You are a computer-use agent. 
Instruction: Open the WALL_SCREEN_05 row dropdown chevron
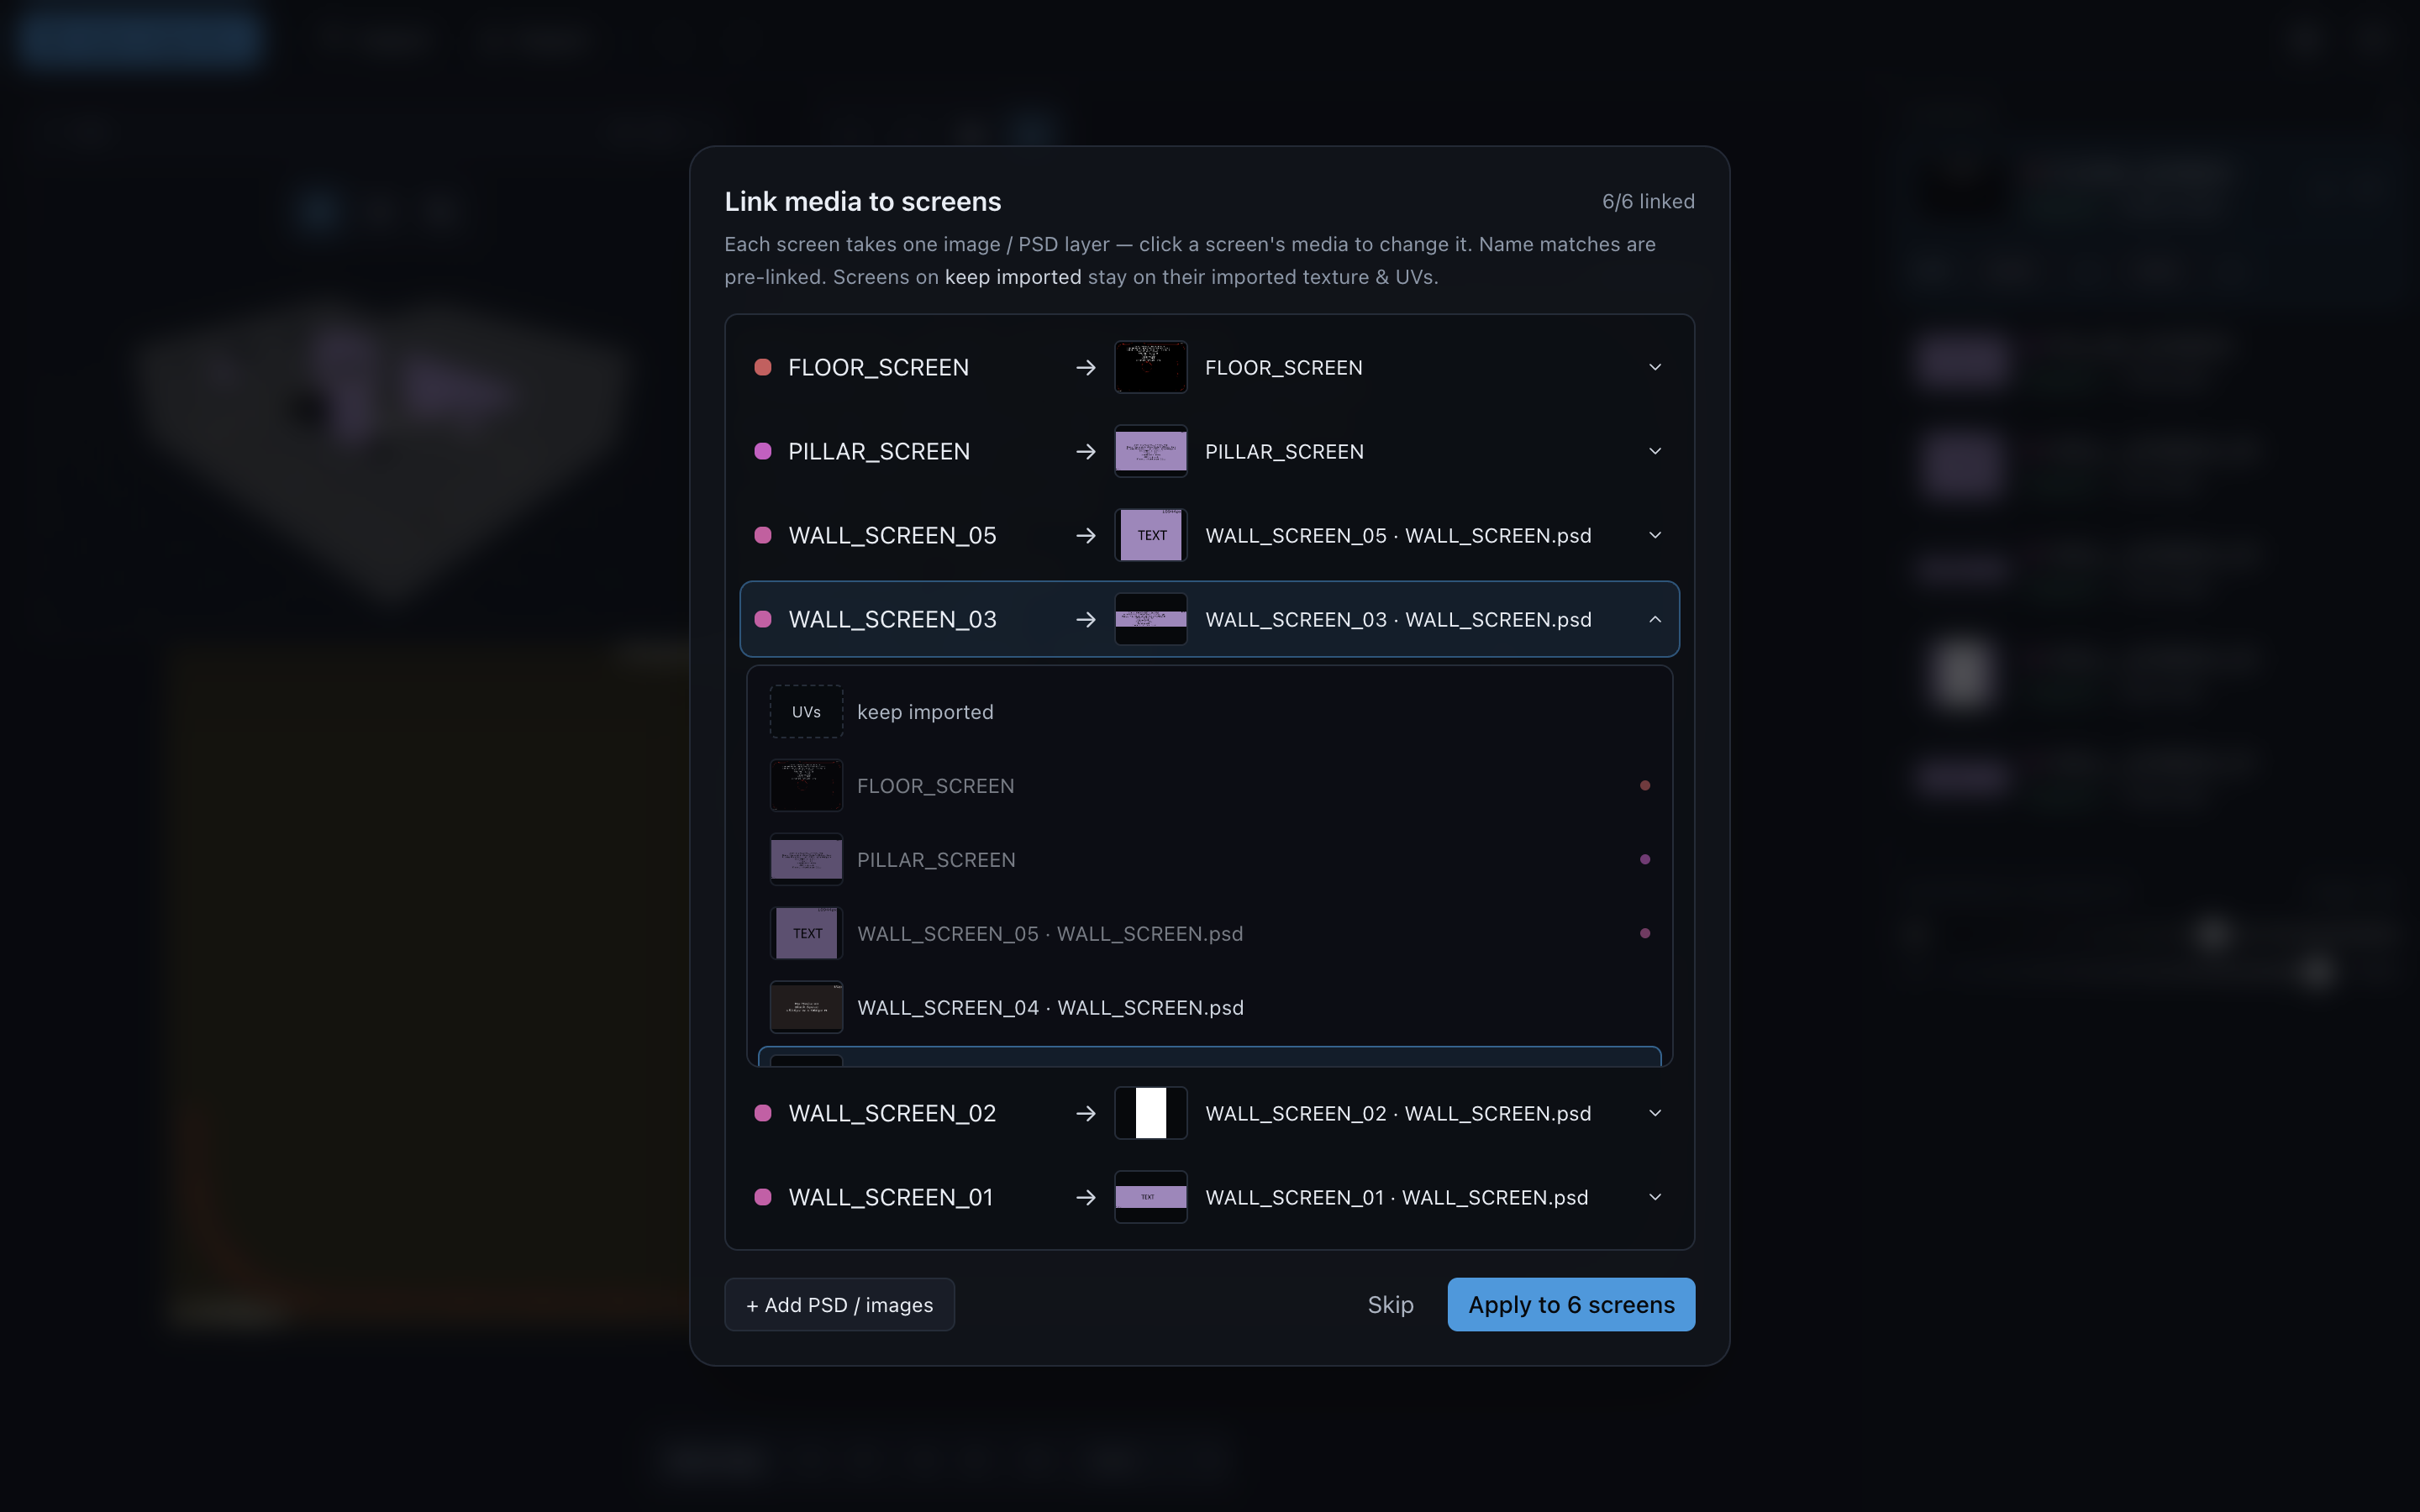1655,535
